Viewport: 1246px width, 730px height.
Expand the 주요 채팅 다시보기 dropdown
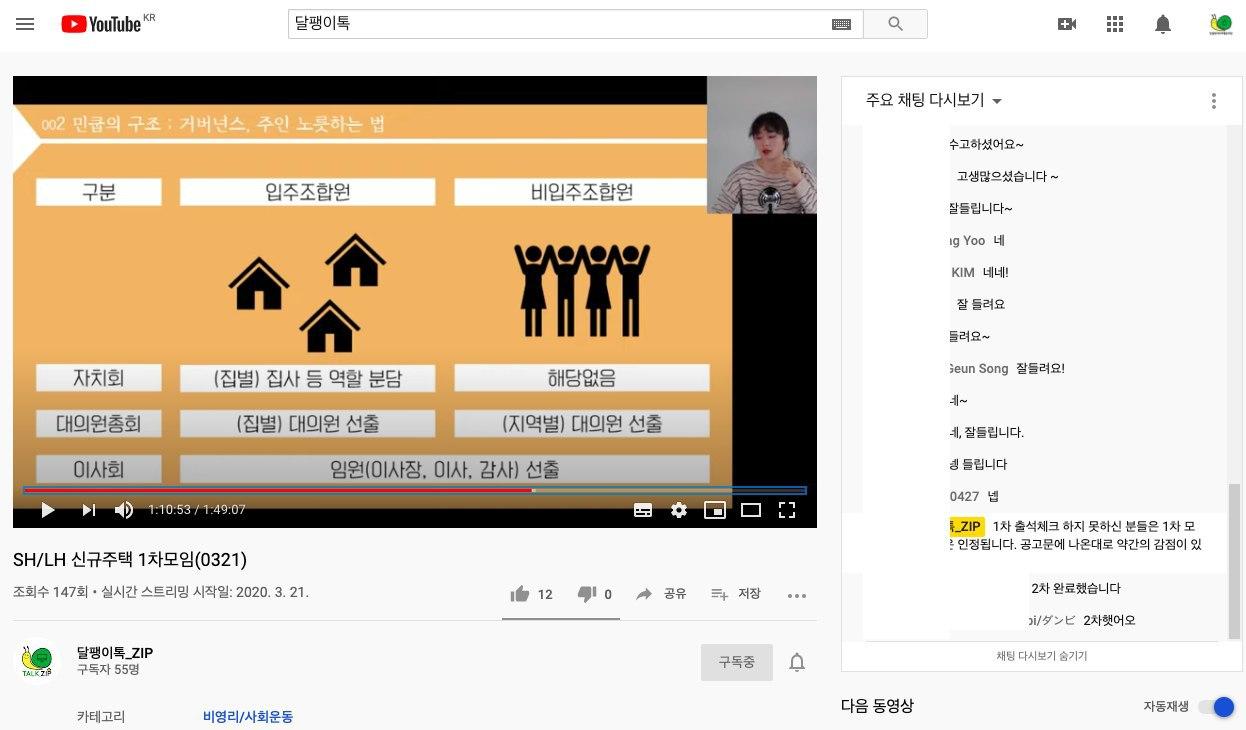click(x=934, y=100)
